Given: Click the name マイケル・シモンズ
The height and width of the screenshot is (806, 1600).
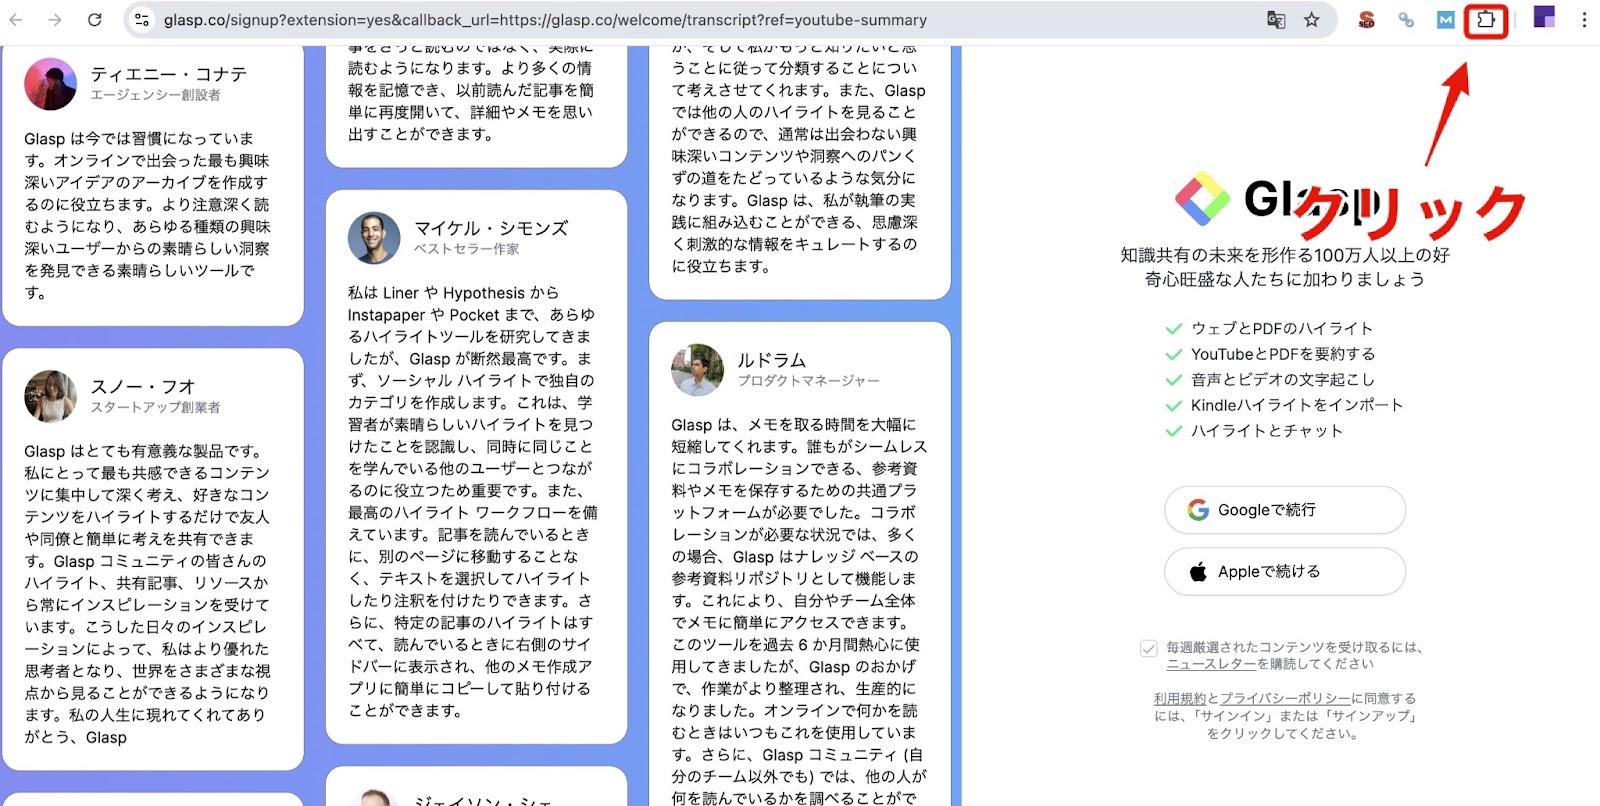Looking at the screenshot, I should [491, 228].
